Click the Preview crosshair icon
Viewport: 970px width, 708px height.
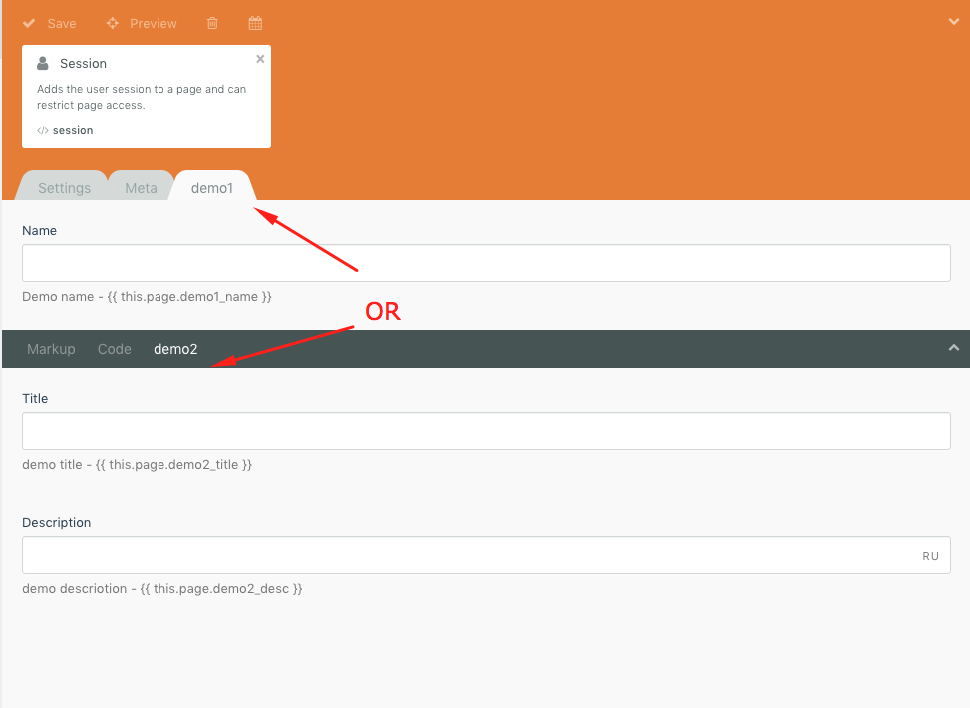pyautogui.click(x=113, y=24)
